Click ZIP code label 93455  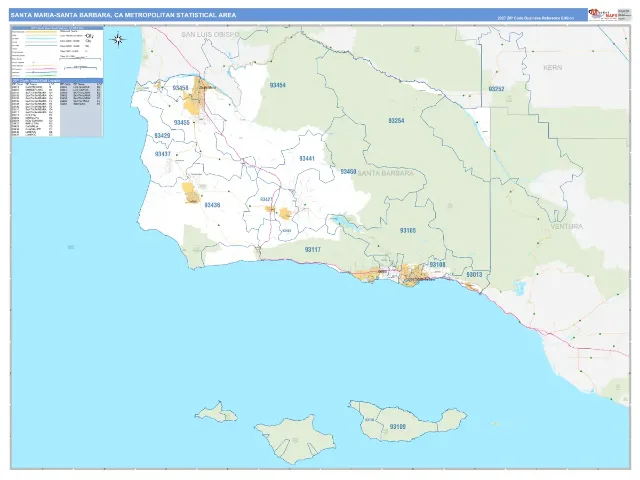[x=182, y=122]
